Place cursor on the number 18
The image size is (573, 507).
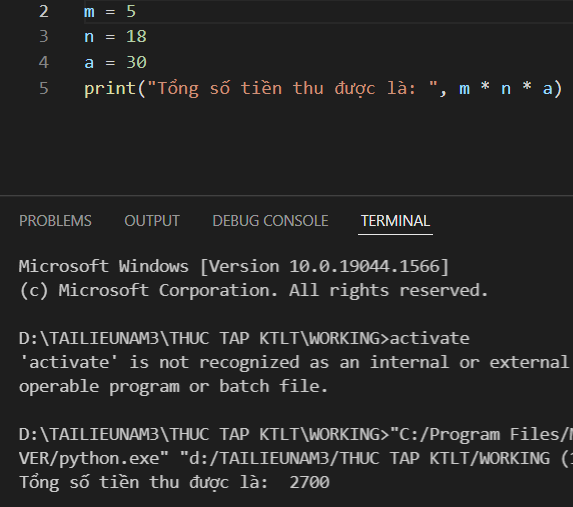[136, 37]
